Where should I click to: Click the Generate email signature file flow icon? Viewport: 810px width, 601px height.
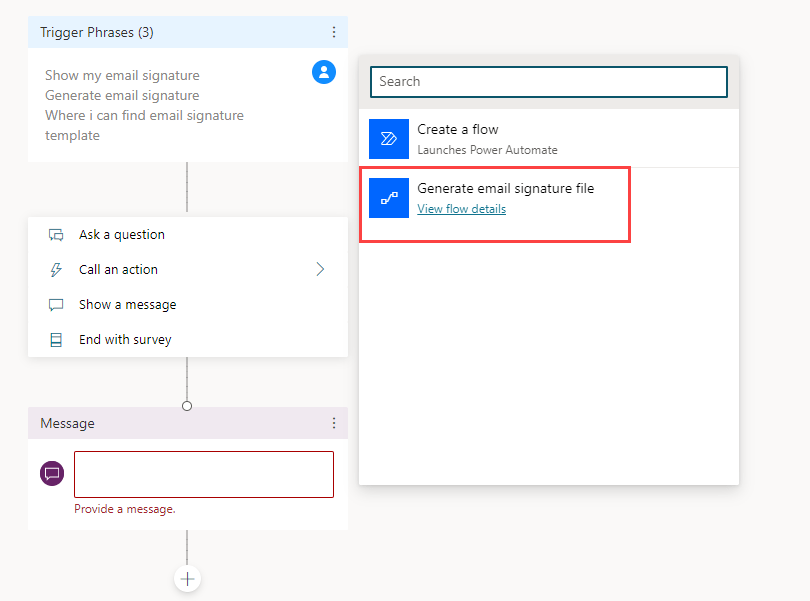click(x=389, y=198)
